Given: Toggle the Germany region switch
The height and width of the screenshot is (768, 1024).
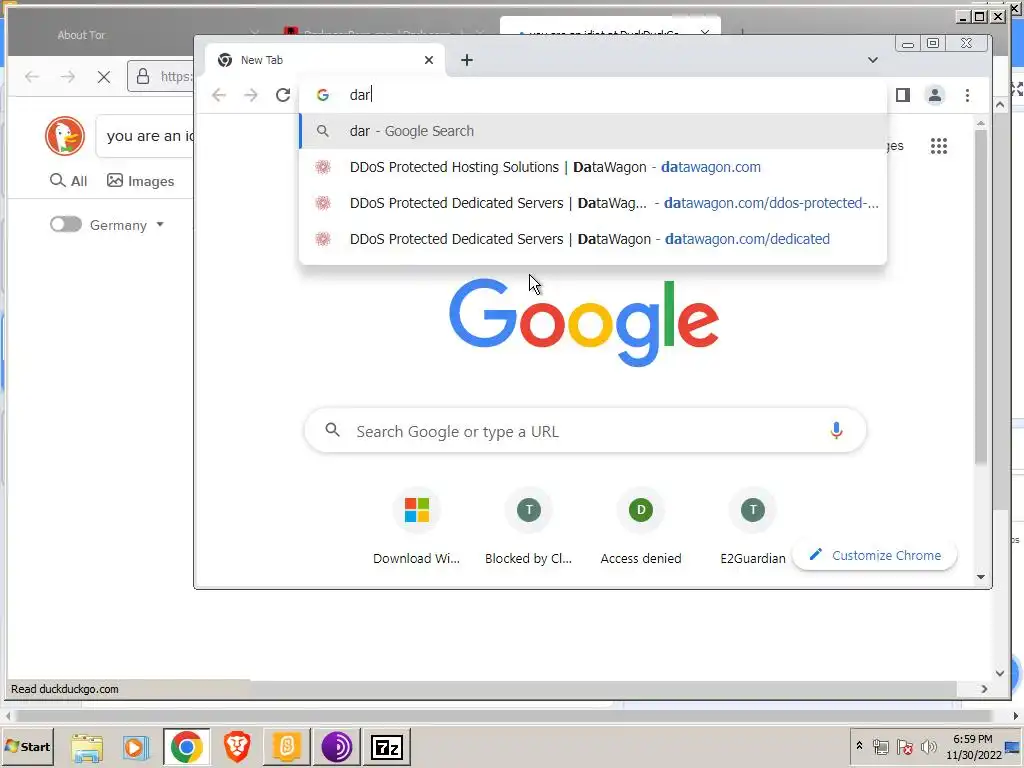Looking at the screenshot, I should tap(65, 225).
